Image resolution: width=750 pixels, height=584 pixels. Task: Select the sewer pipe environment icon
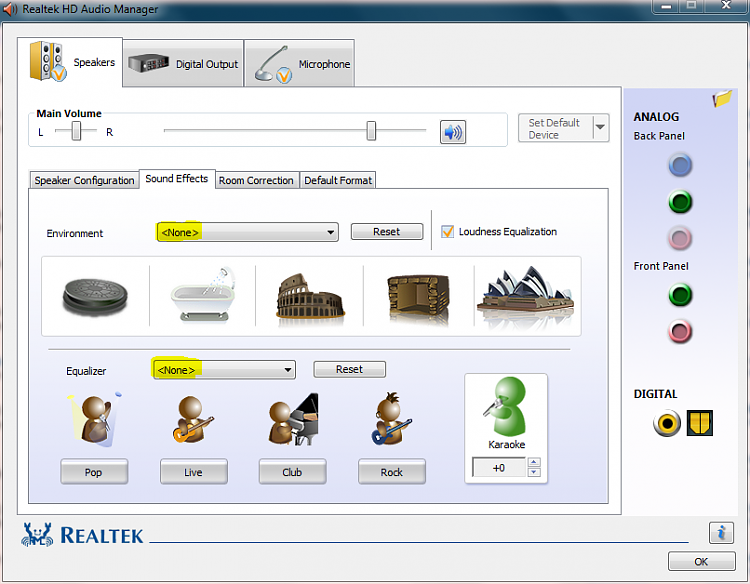tap(95, 297)
